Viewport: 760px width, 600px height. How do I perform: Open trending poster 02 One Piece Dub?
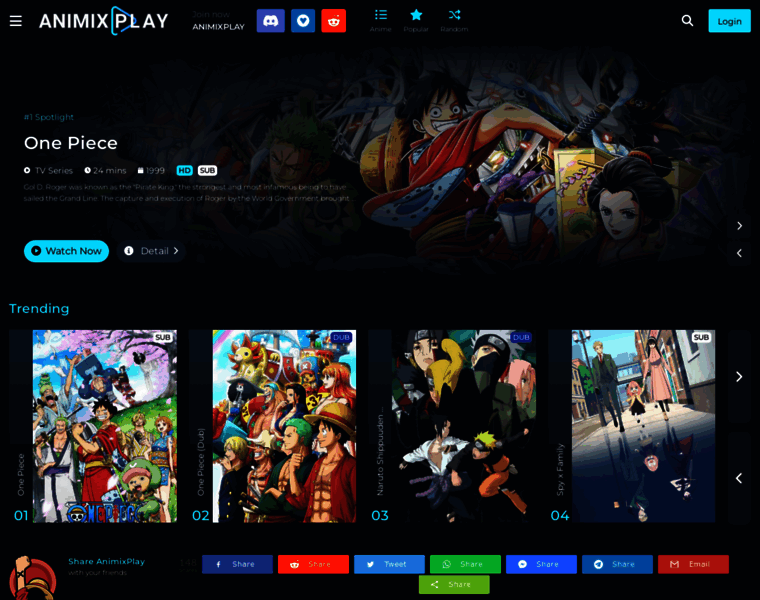(x=284, y=426)
